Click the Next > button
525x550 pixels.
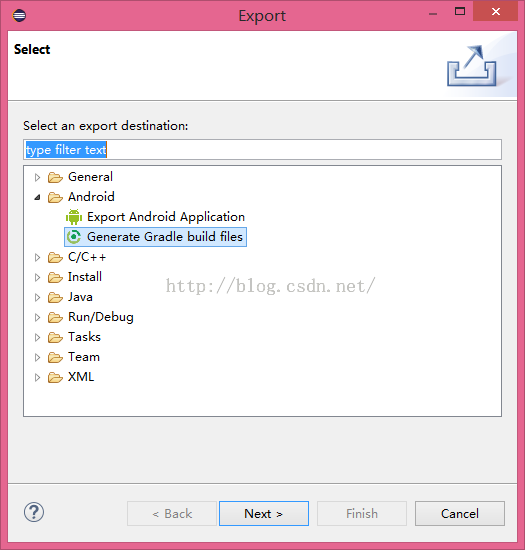point(264,514)
